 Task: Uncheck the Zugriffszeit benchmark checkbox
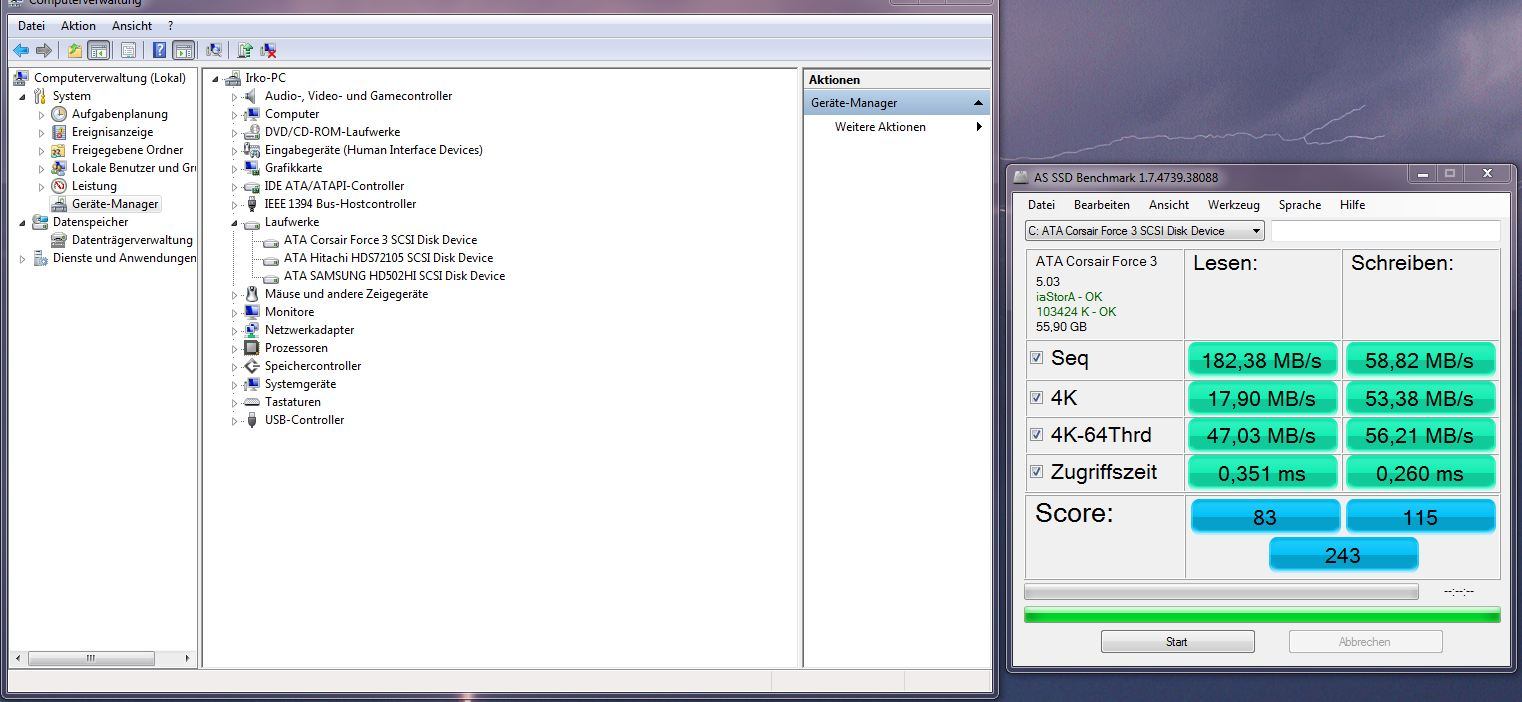point(1037,471)
